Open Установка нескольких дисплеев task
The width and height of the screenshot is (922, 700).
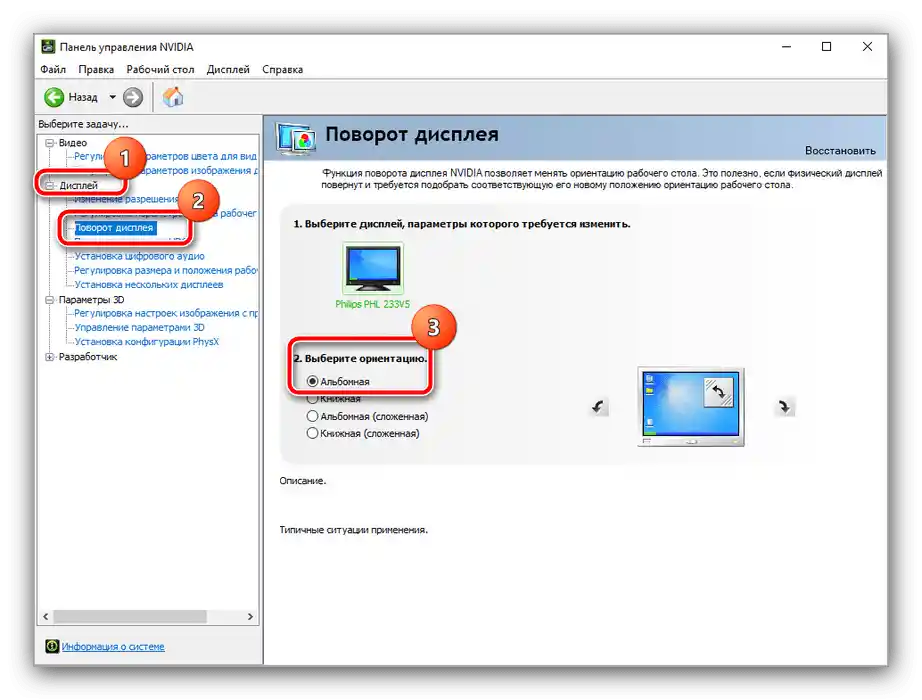[x=149, y=284]
